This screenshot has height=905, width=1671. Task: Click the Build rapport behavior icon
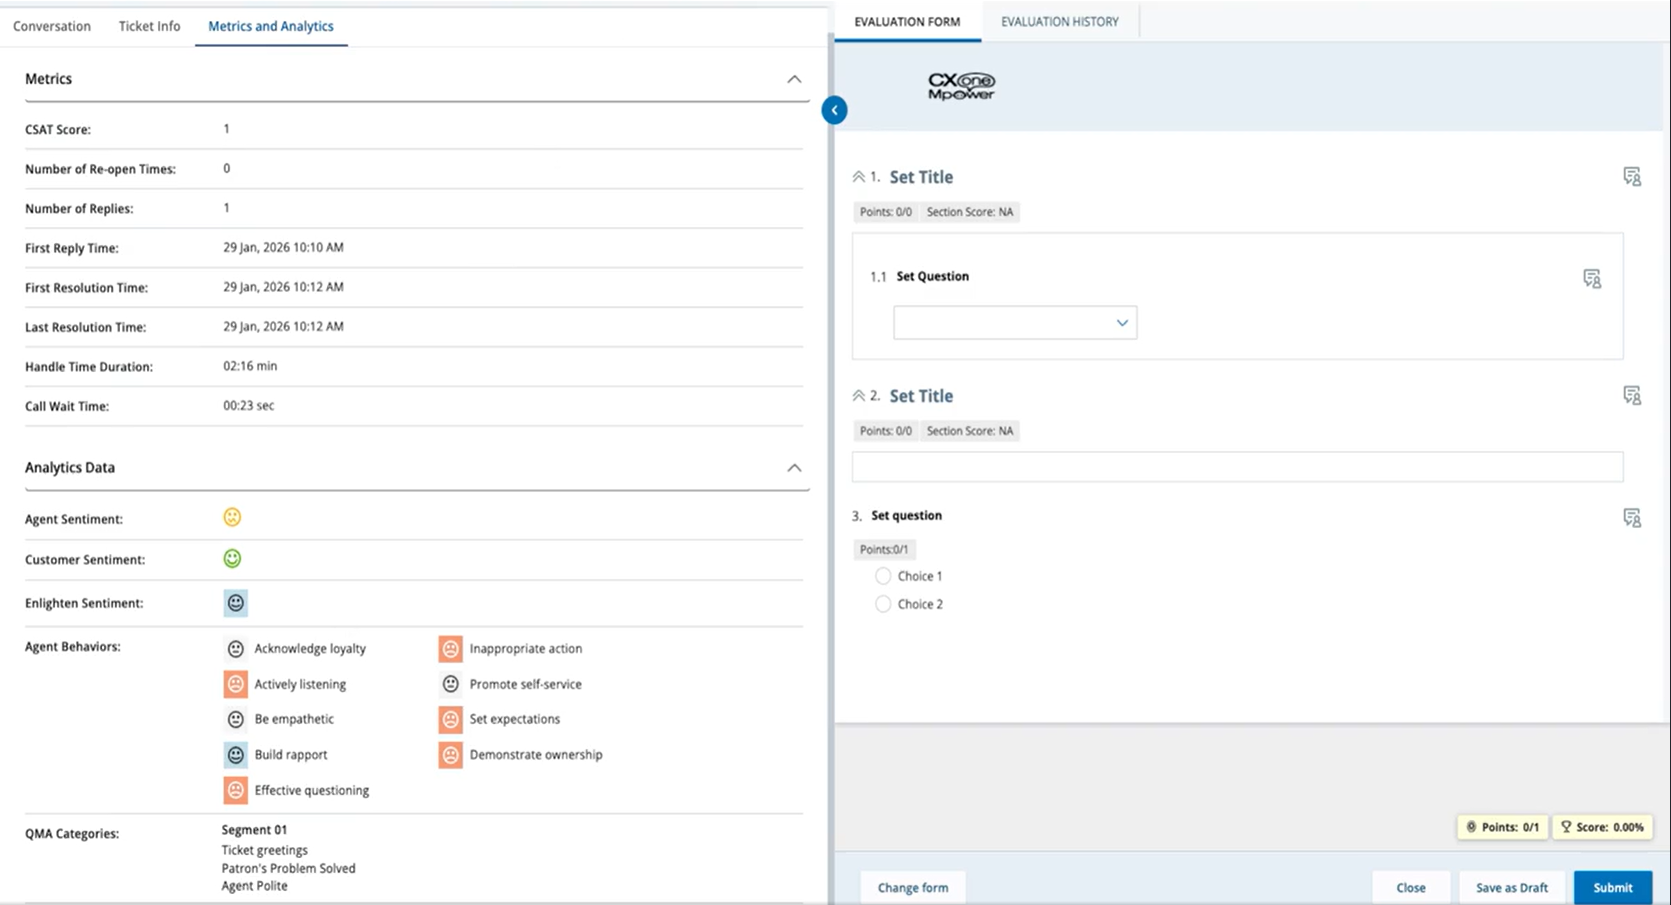click(x=235, y=755)
